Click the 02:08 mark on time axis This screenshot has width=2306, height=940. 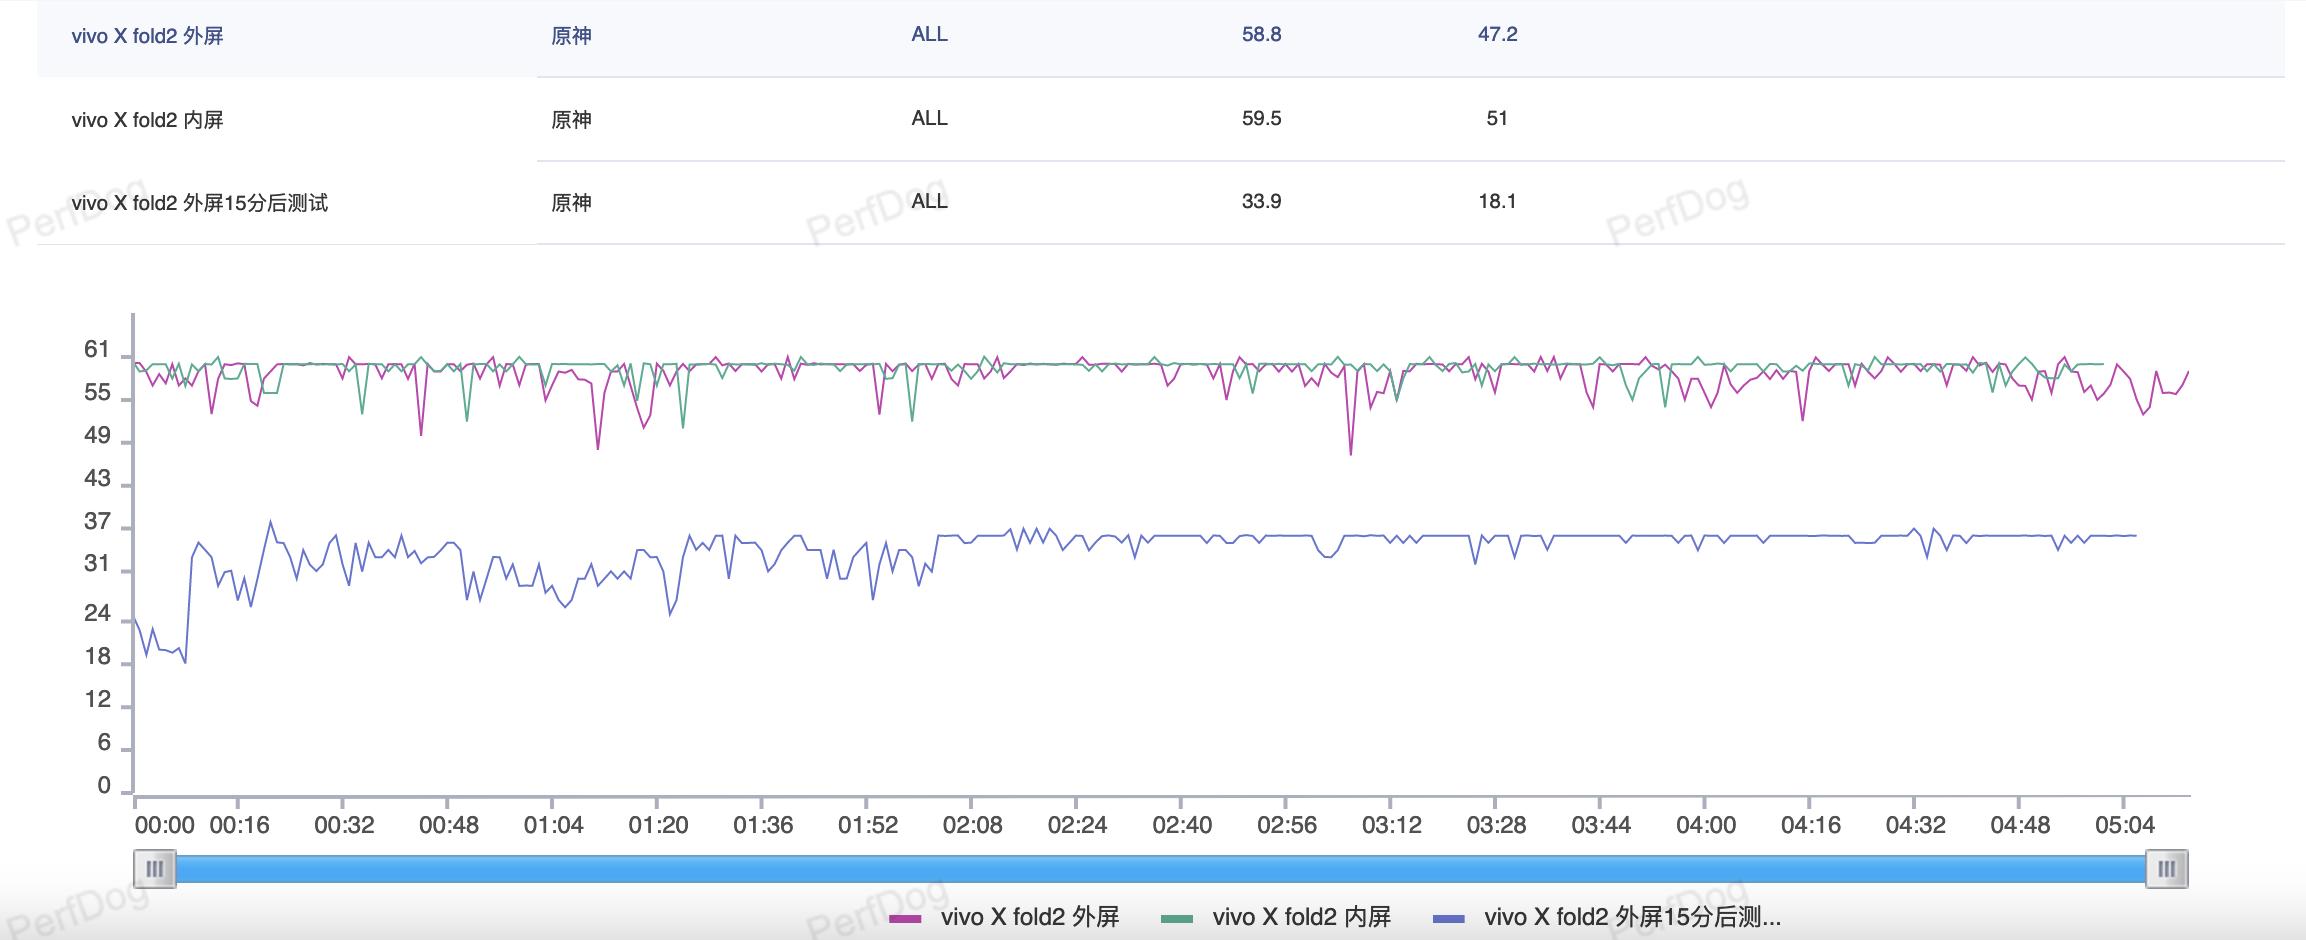click(972, 825)
